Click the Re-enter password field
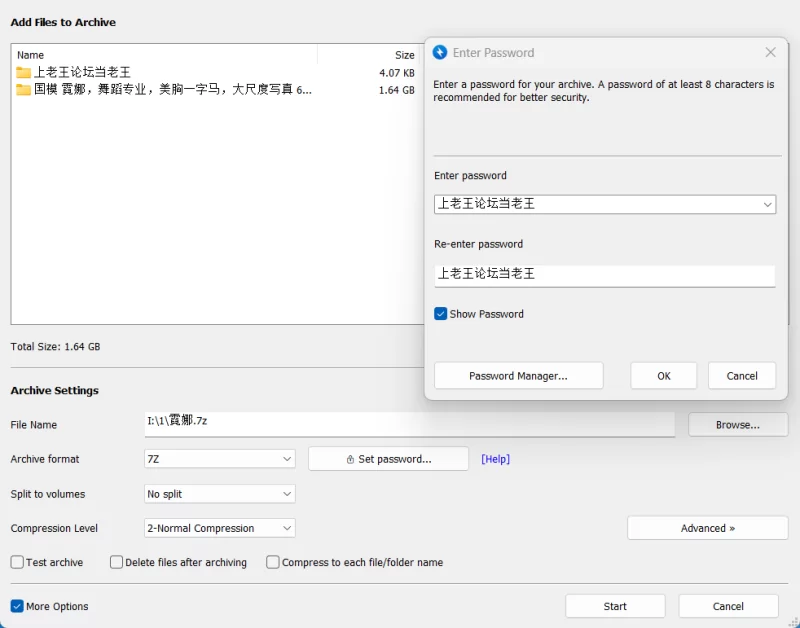Image resolution: width=800 pixels, height=628 pixels. pos(605,275)
